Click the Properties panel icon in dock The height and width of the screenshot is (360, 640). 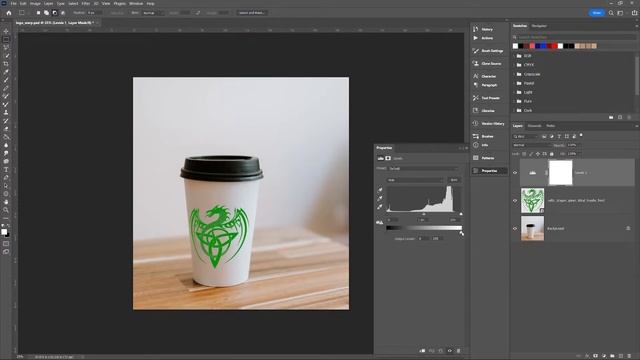[476, 171]
